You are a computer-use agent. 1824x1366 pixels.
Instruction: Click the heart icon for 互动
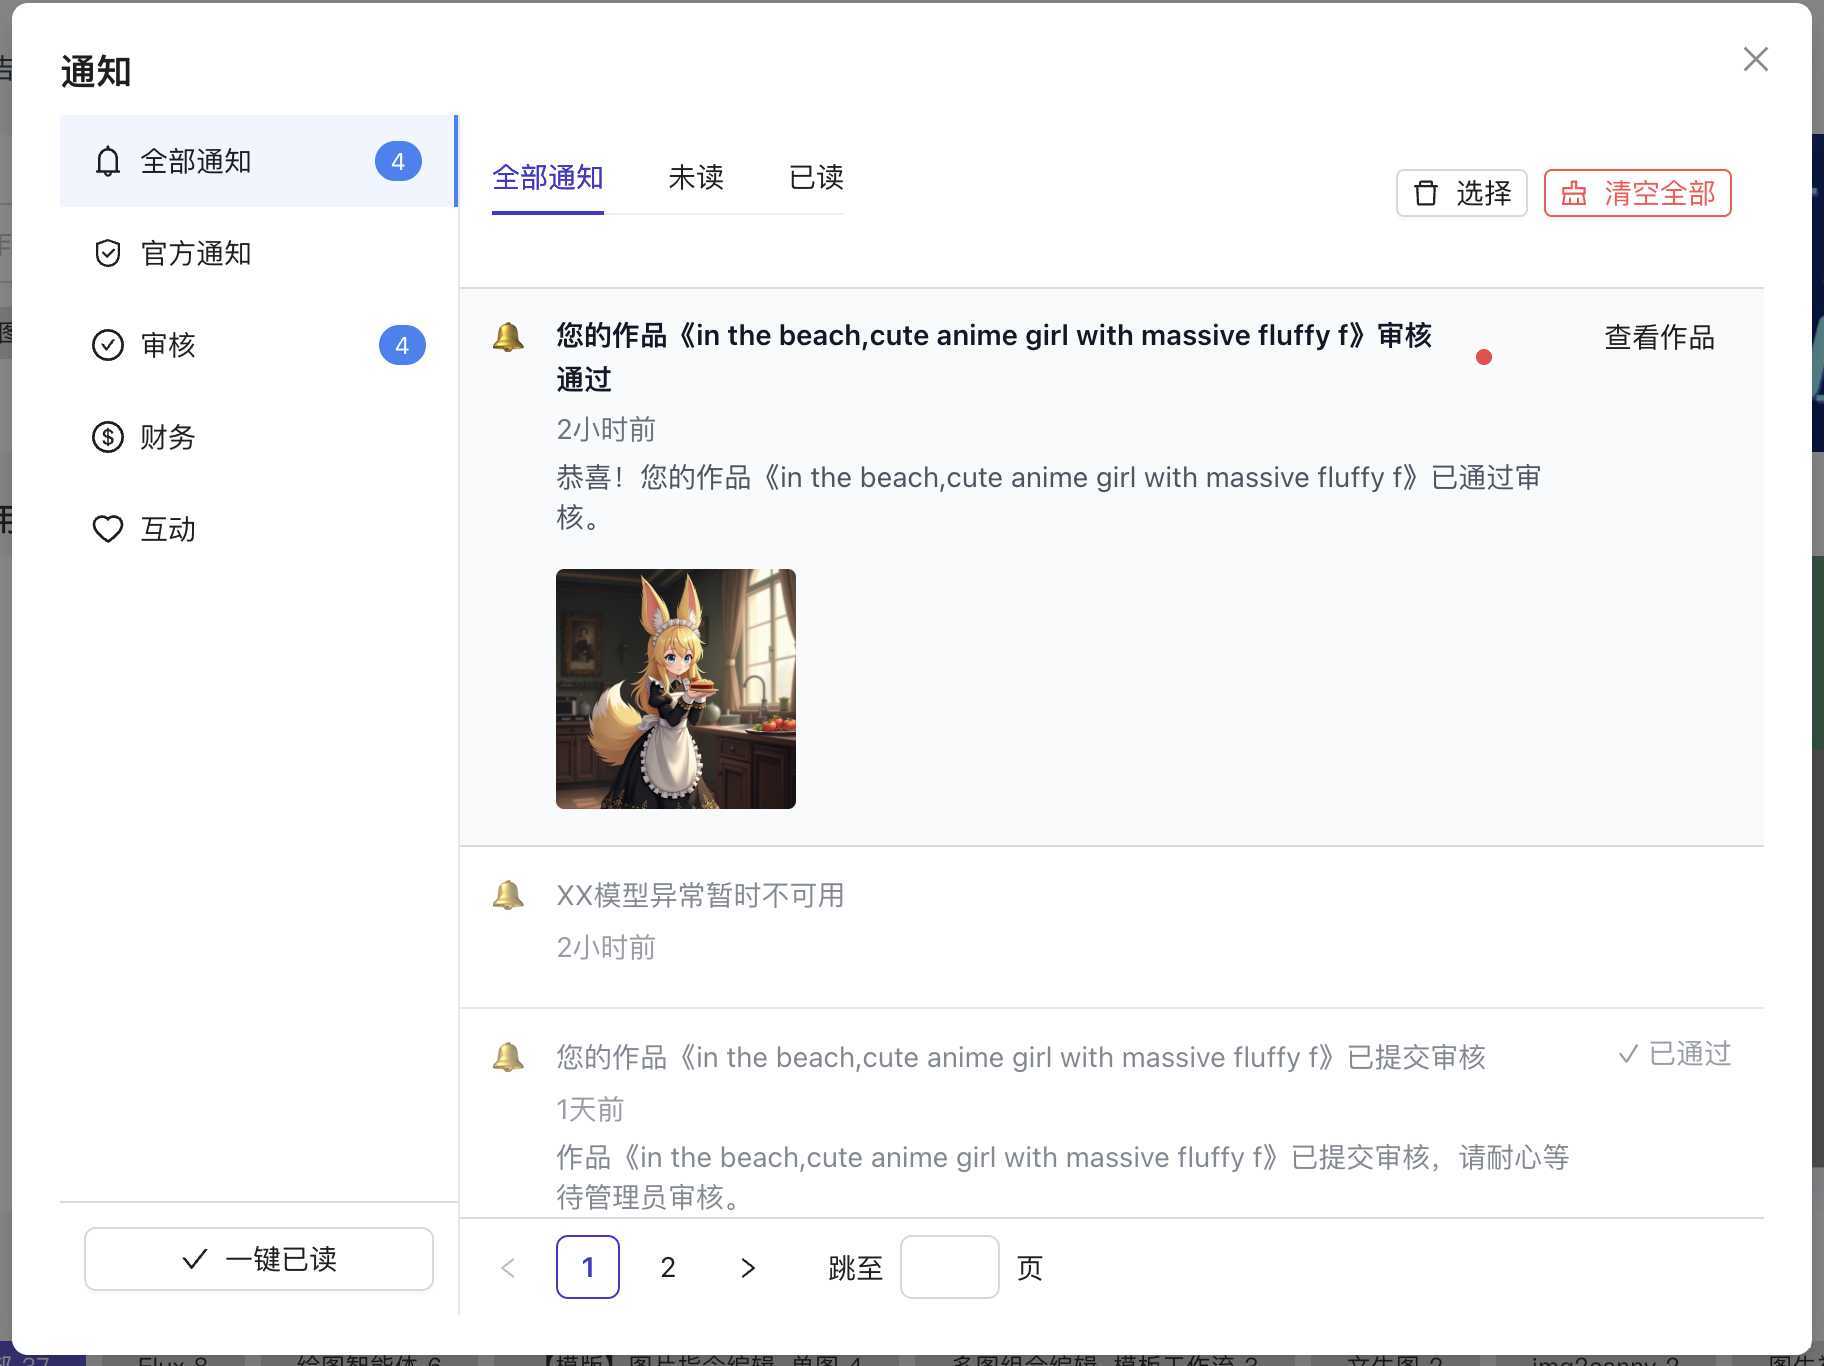(108, 529)
